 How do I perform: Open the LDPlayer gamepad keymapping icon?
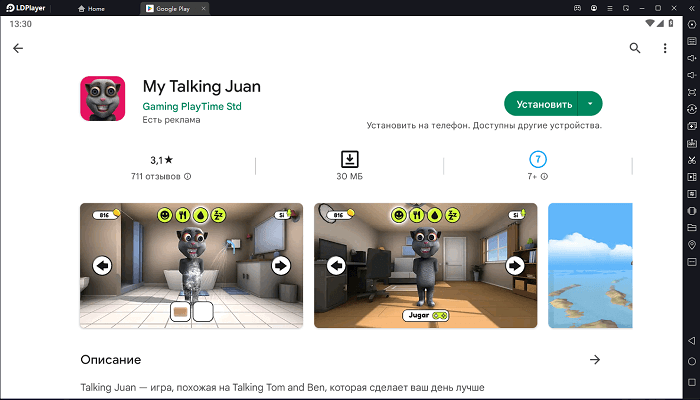click(577, 8)
